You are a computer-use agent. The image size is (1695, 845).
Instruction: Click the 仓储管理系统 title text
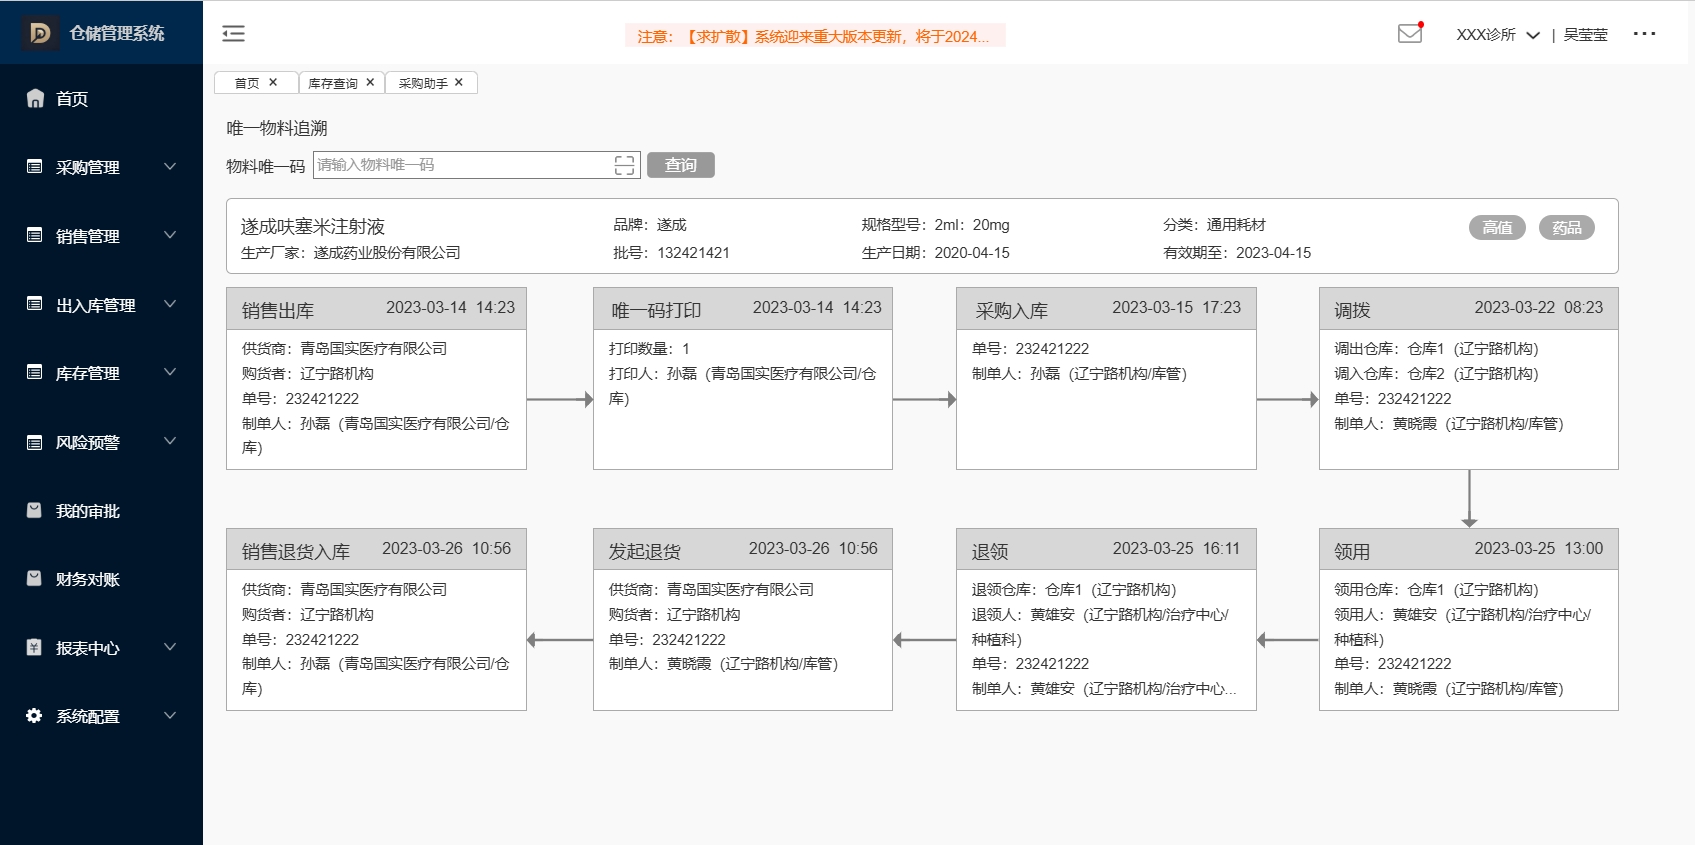(x=117, y=33)
